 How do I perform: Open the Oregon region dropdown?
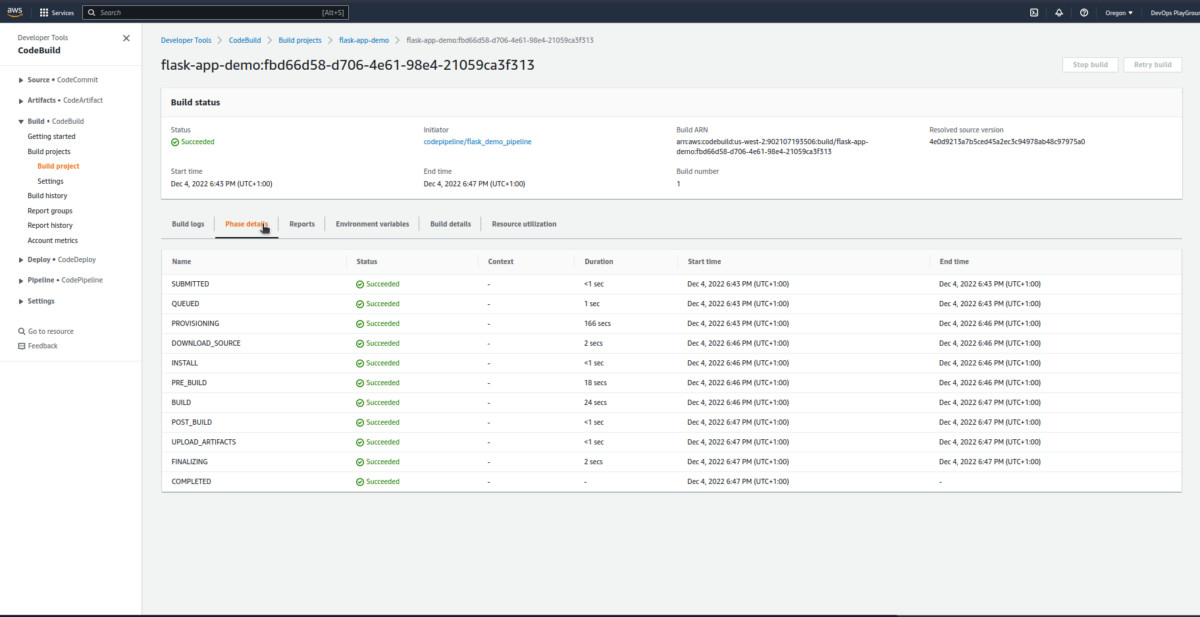pos(1117,13)
